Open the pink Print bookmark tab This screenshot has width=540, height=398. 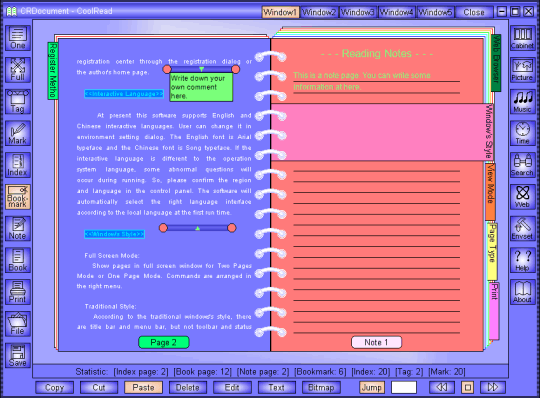tap(494, 311)
